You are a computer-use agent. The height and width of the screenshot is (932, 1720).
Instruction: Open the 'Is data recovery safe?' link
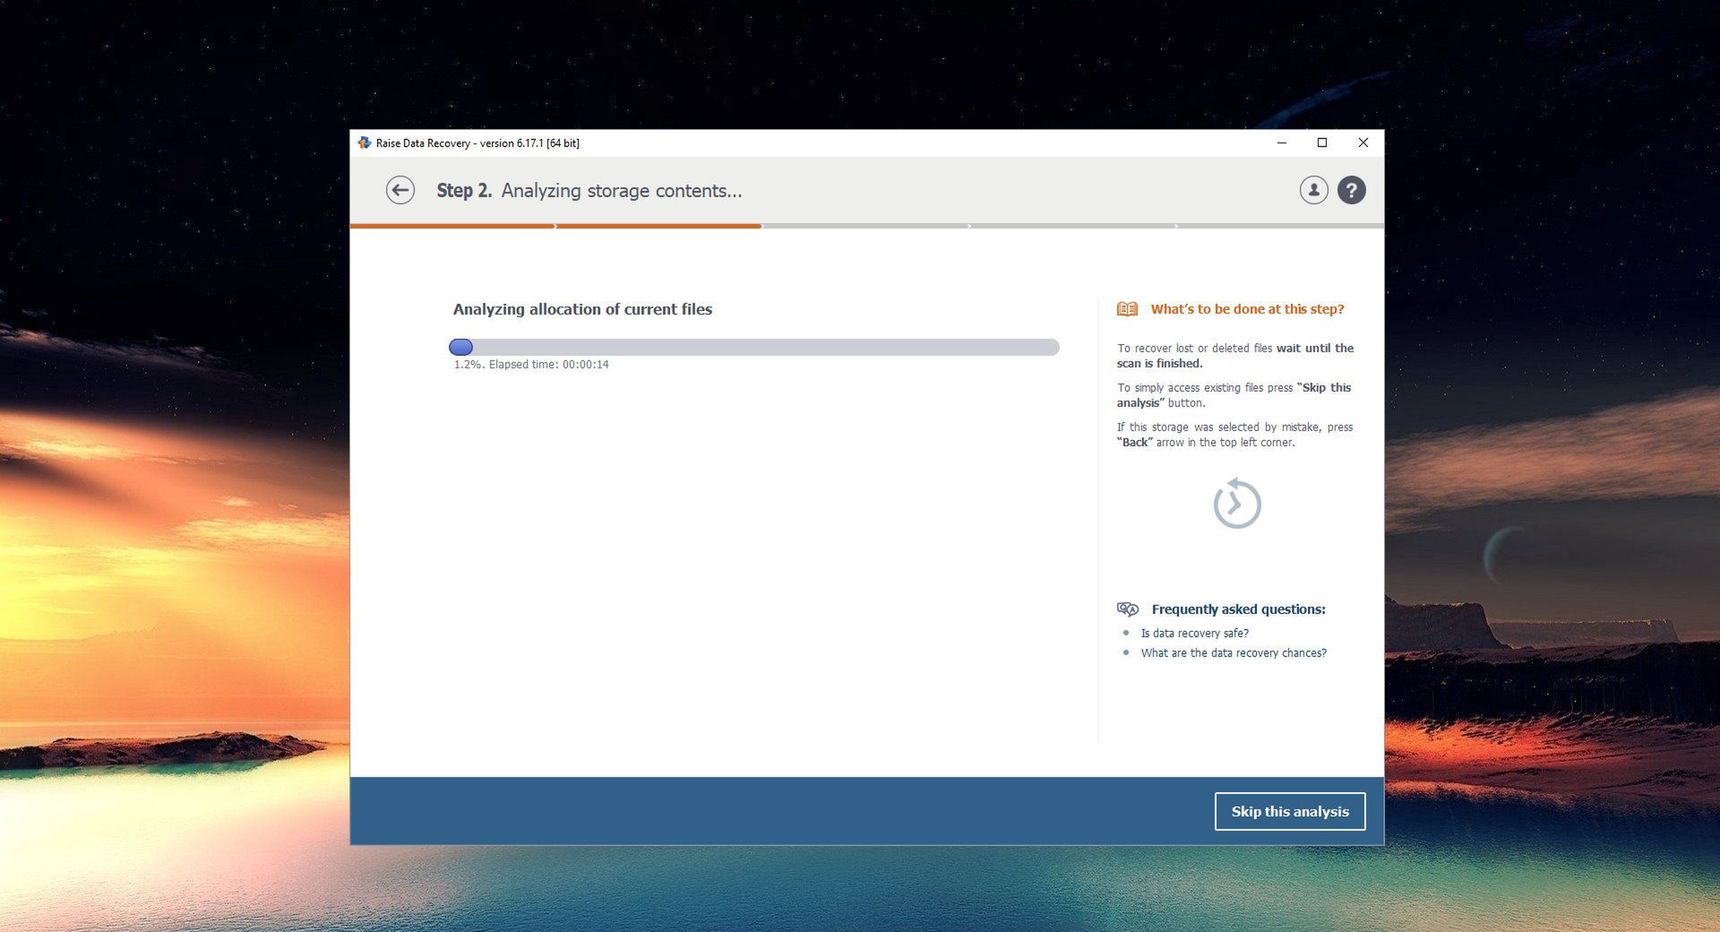[x=1194, y=633]
